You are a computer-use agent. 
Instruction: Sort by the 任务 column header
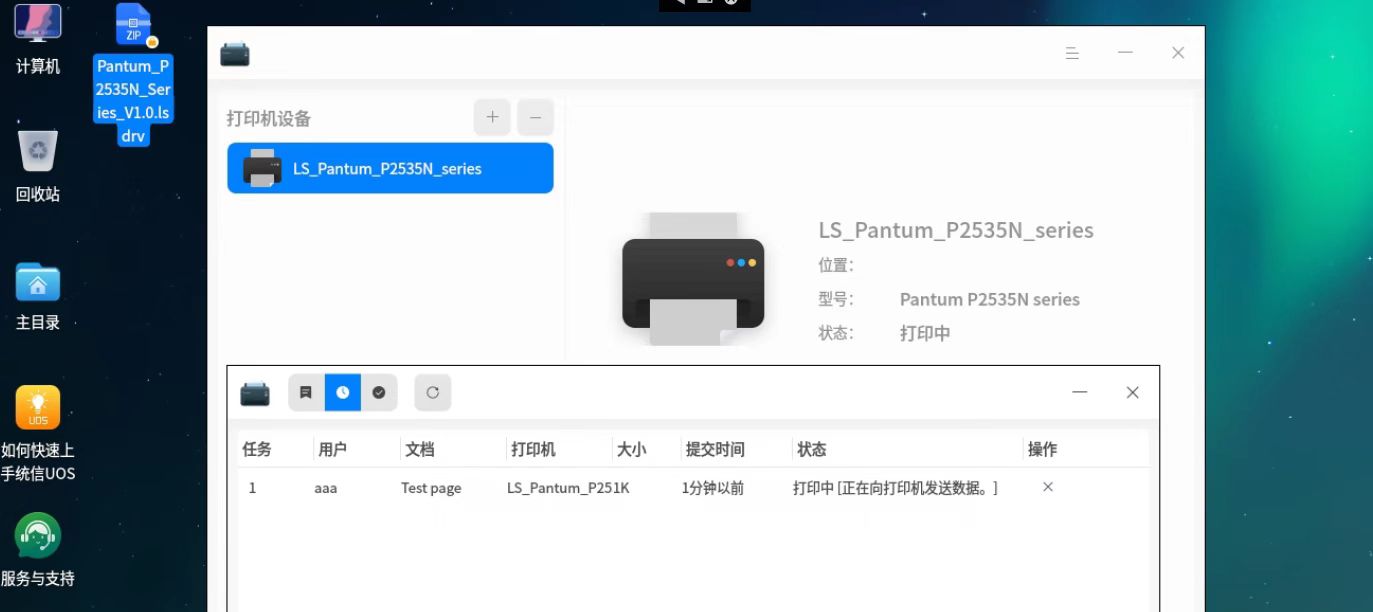(x=257, y=450)
